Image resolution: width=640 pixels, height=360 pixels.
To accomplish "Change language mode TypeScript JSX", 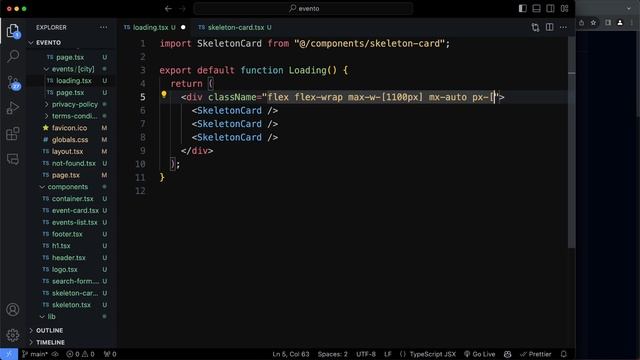I will click(x=433, y=354).
